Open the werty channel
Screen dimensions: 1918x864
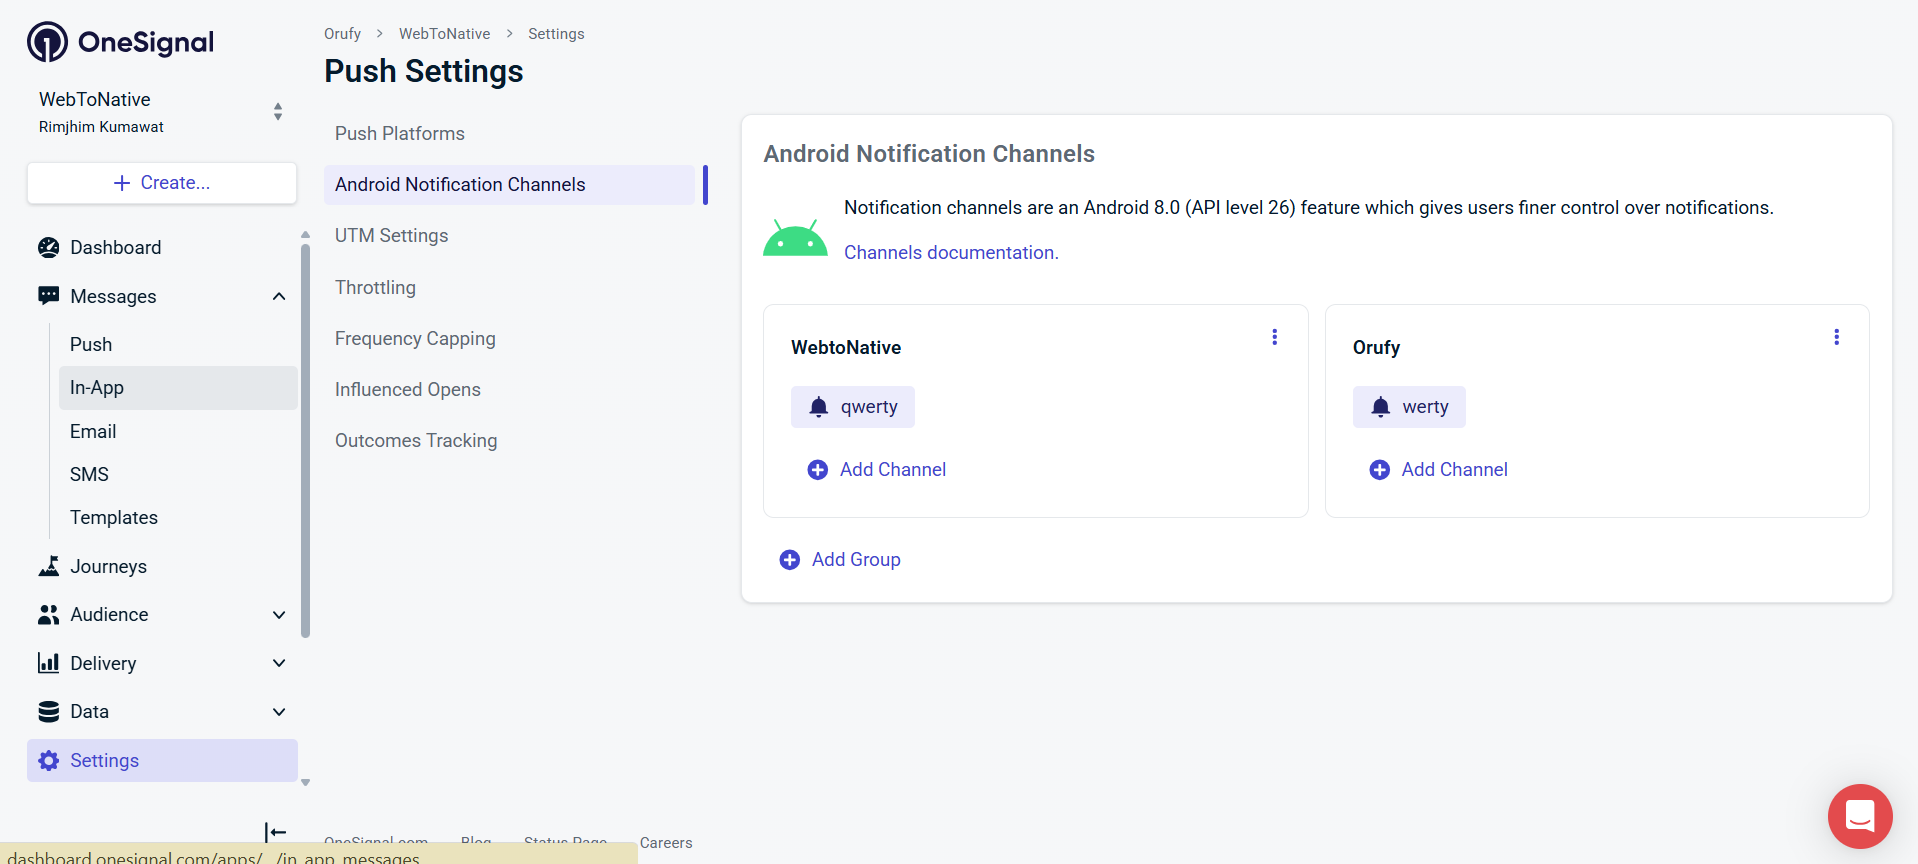coord(1409,407)
